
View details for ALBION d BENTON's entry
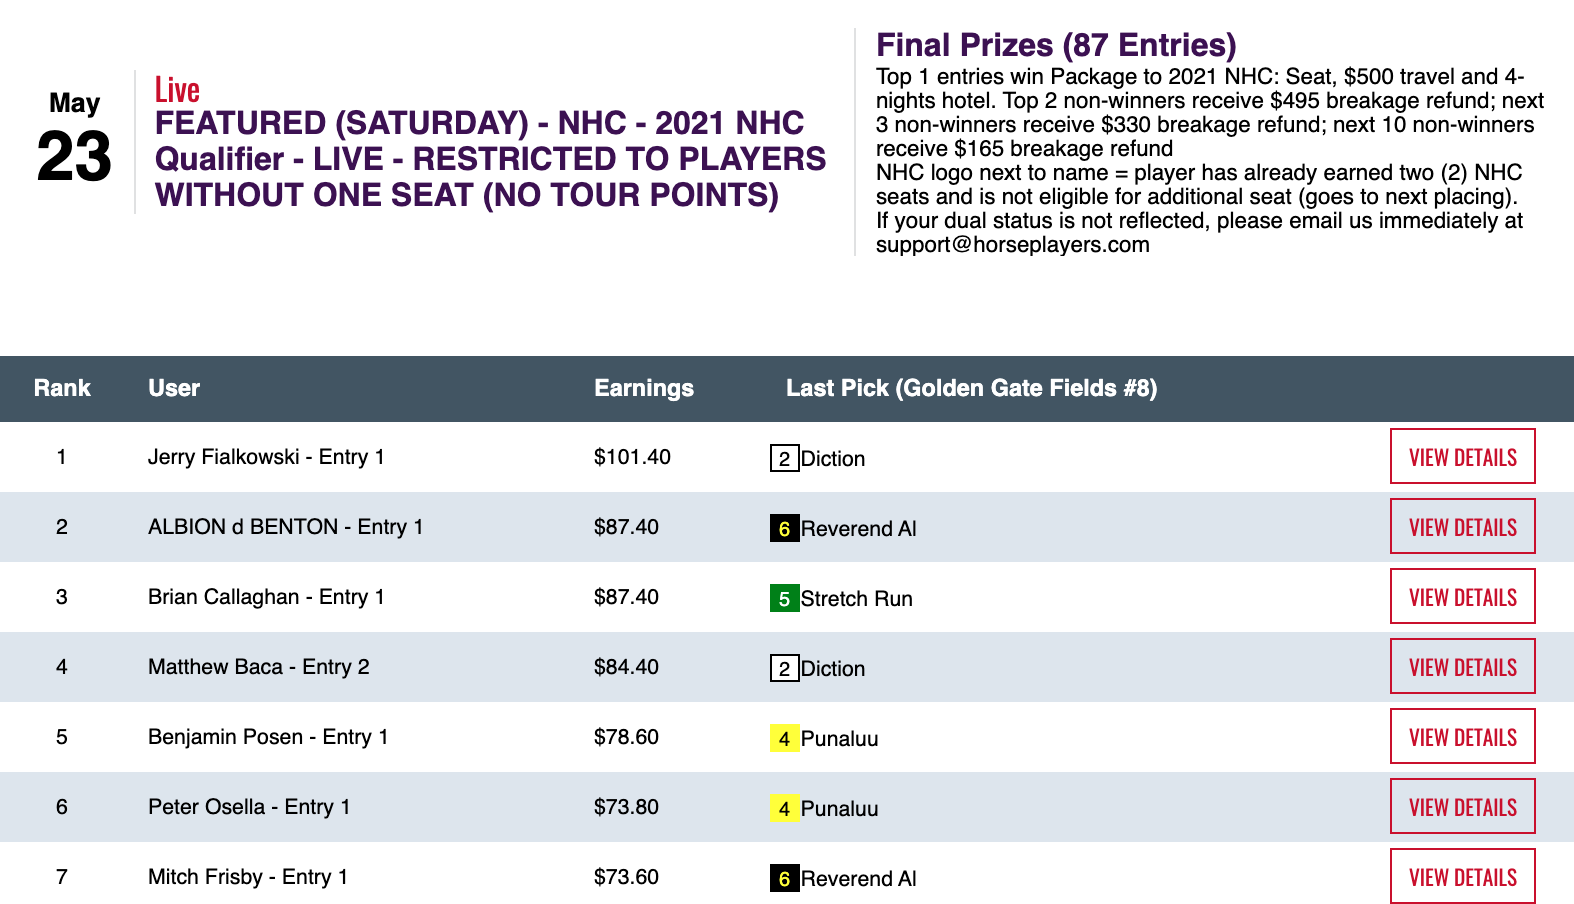(1462, 527)
